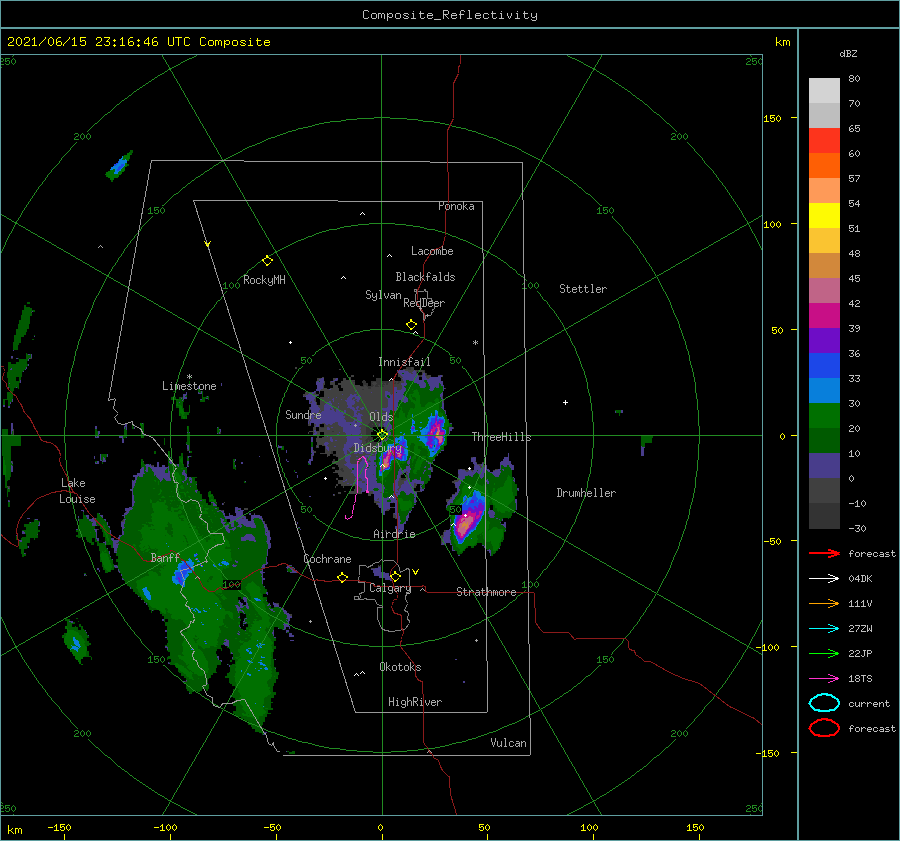Click the cyan current ellipse legend icon
The image size is (900, 841).
click(824, 703)
